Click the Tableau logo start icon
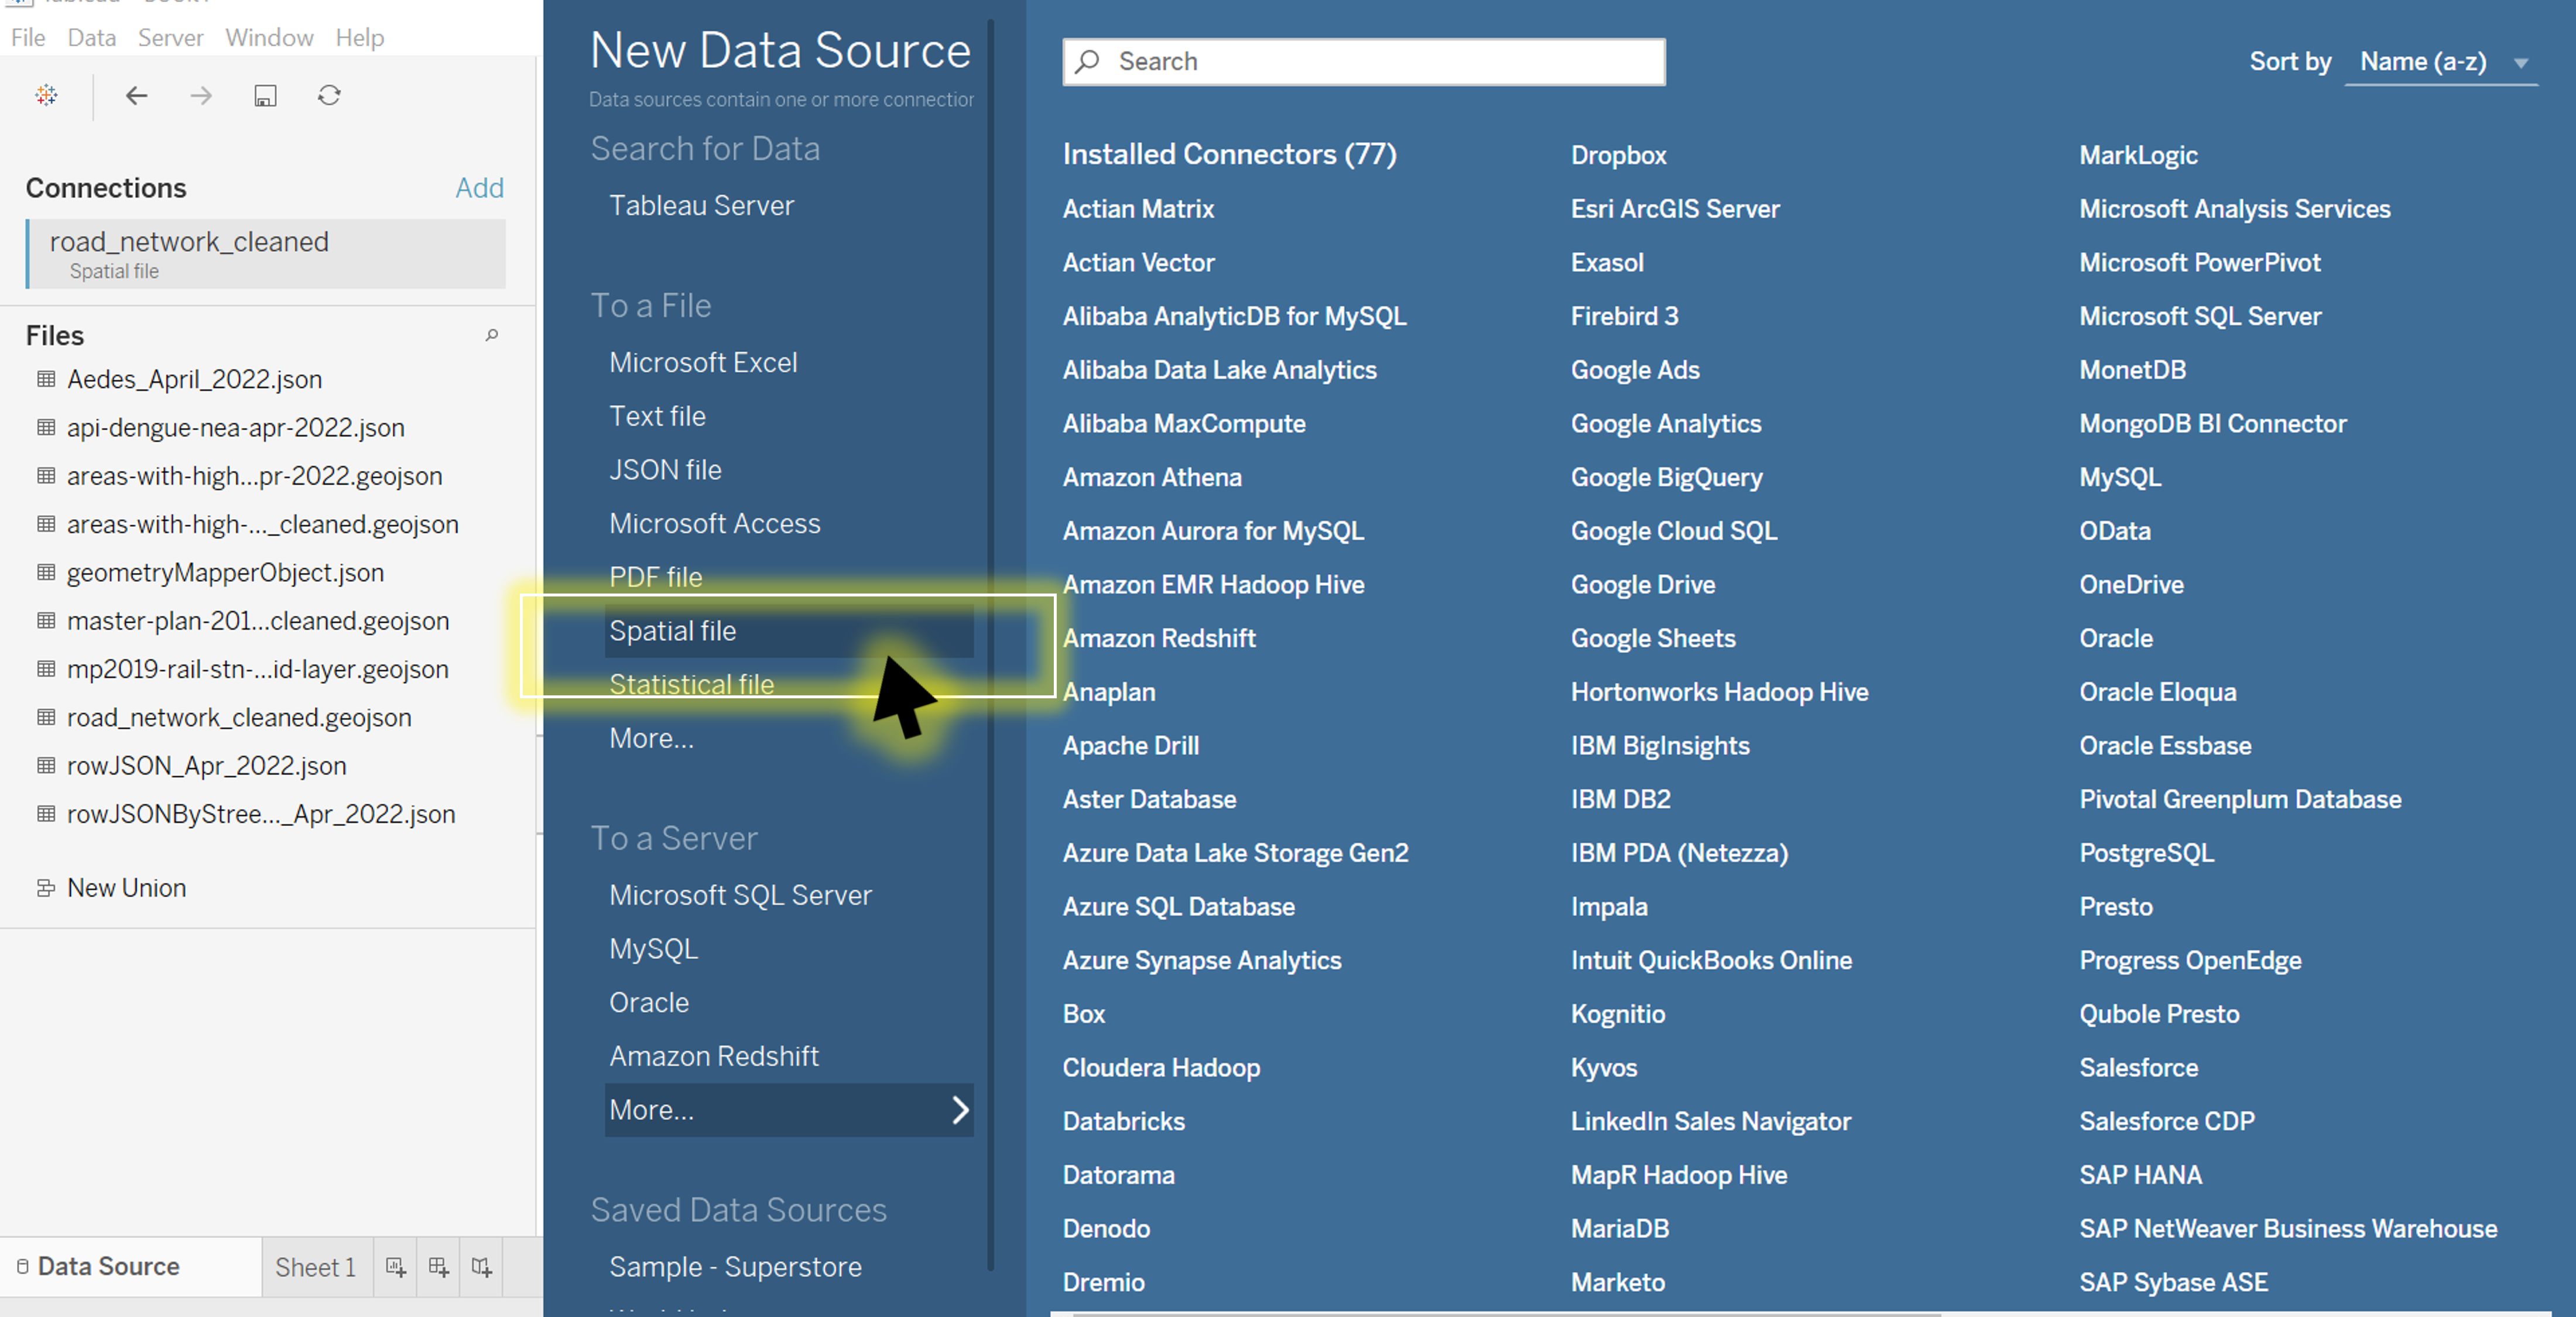 [46, 95]
